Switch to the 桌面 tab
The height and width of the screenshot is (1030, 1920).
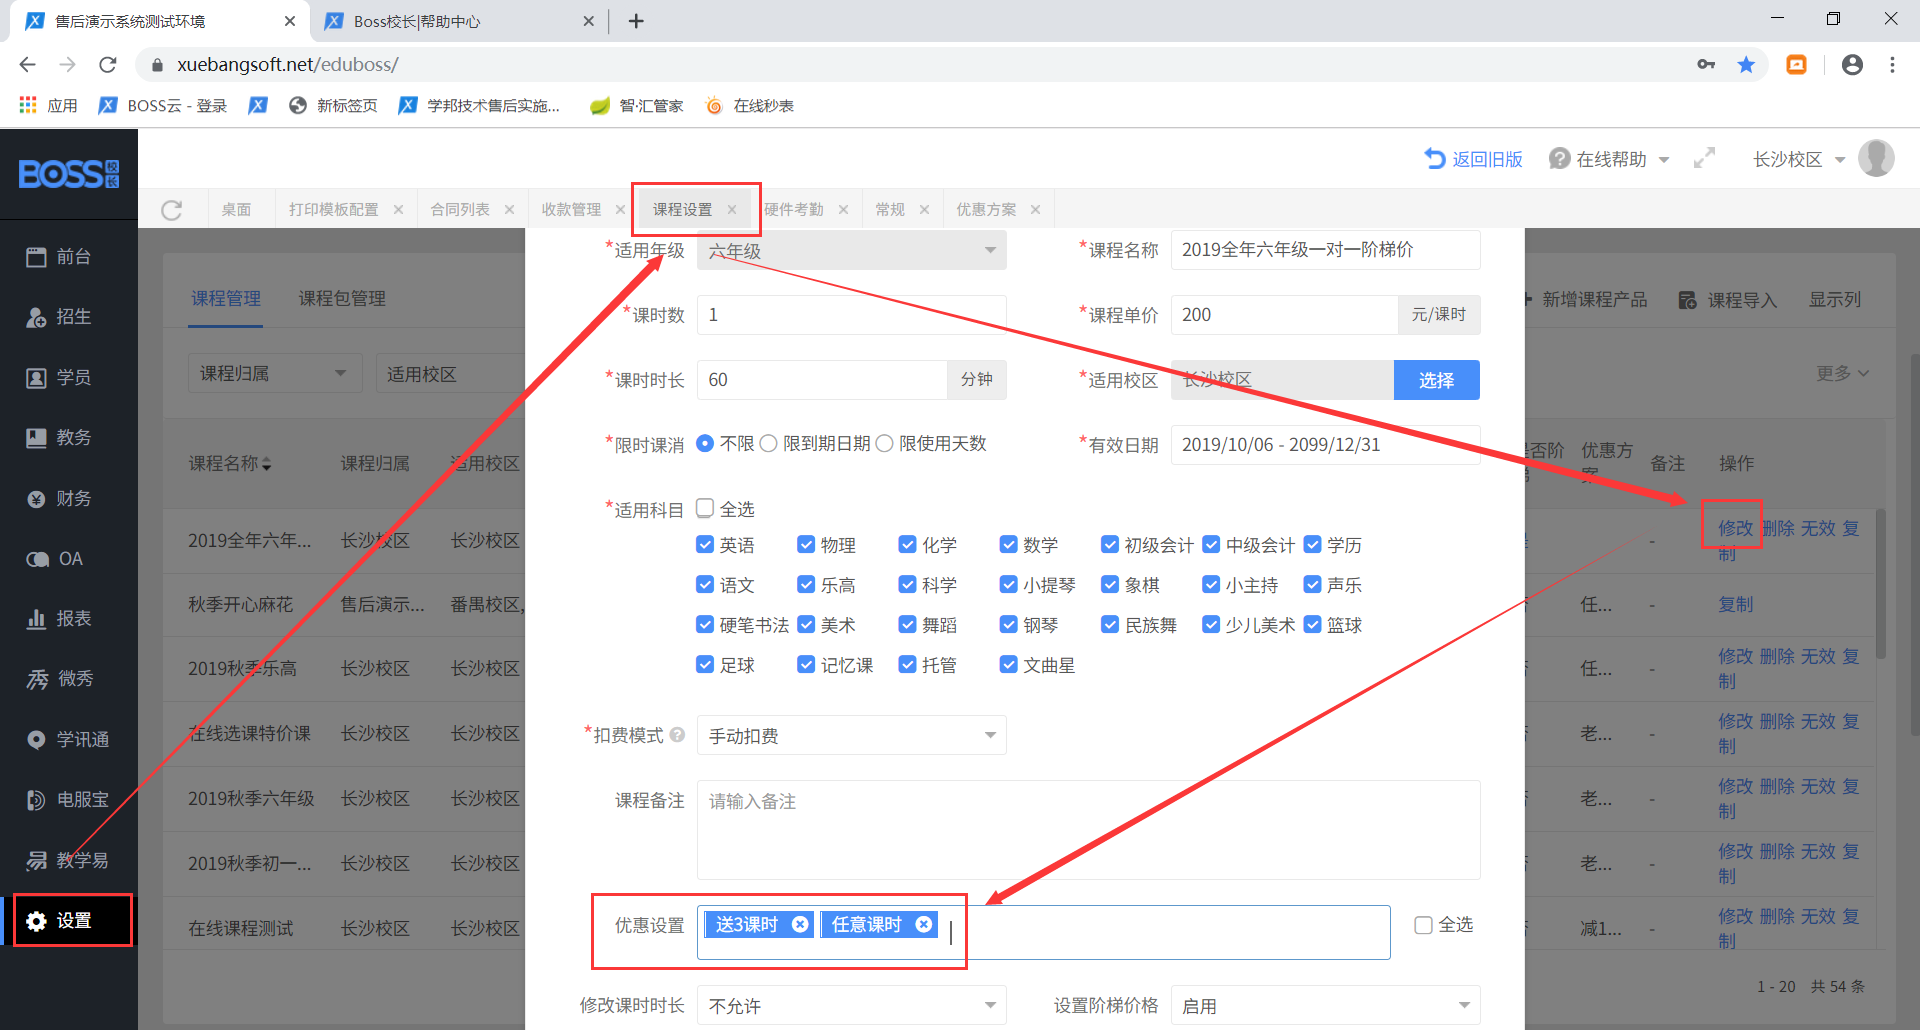click(237, 209)
